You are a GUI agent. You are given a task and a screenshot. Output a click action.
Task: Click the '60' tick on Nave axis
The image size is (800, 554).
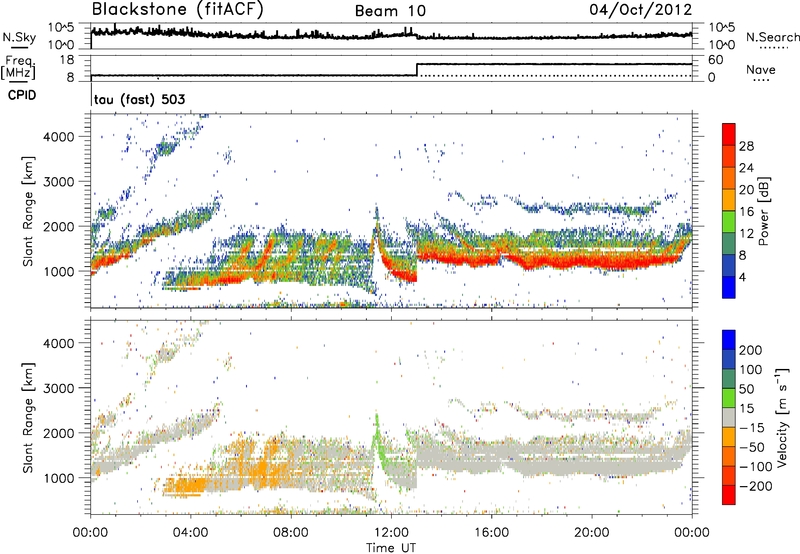point(715,60)
